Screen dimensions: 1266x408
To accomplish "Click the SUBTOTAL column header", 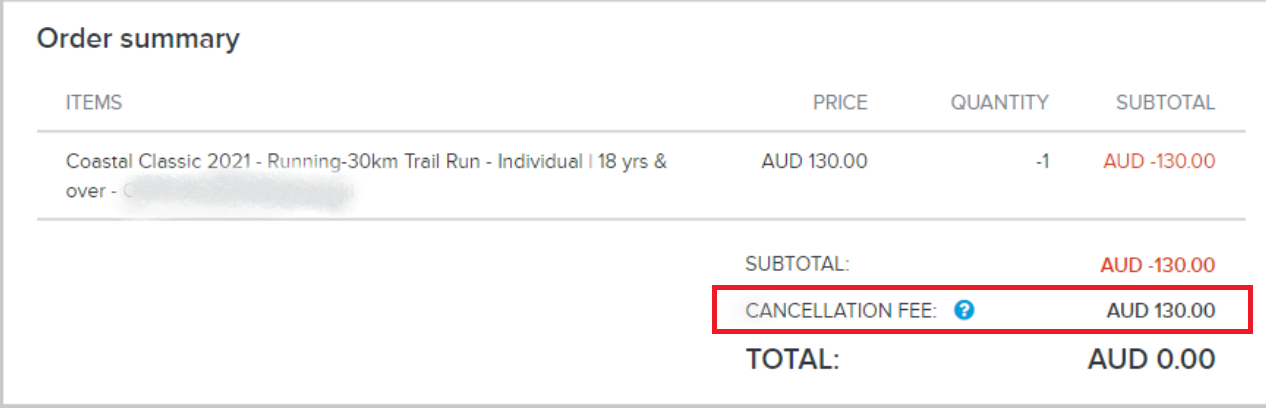I will click(x=1166, y=102).
